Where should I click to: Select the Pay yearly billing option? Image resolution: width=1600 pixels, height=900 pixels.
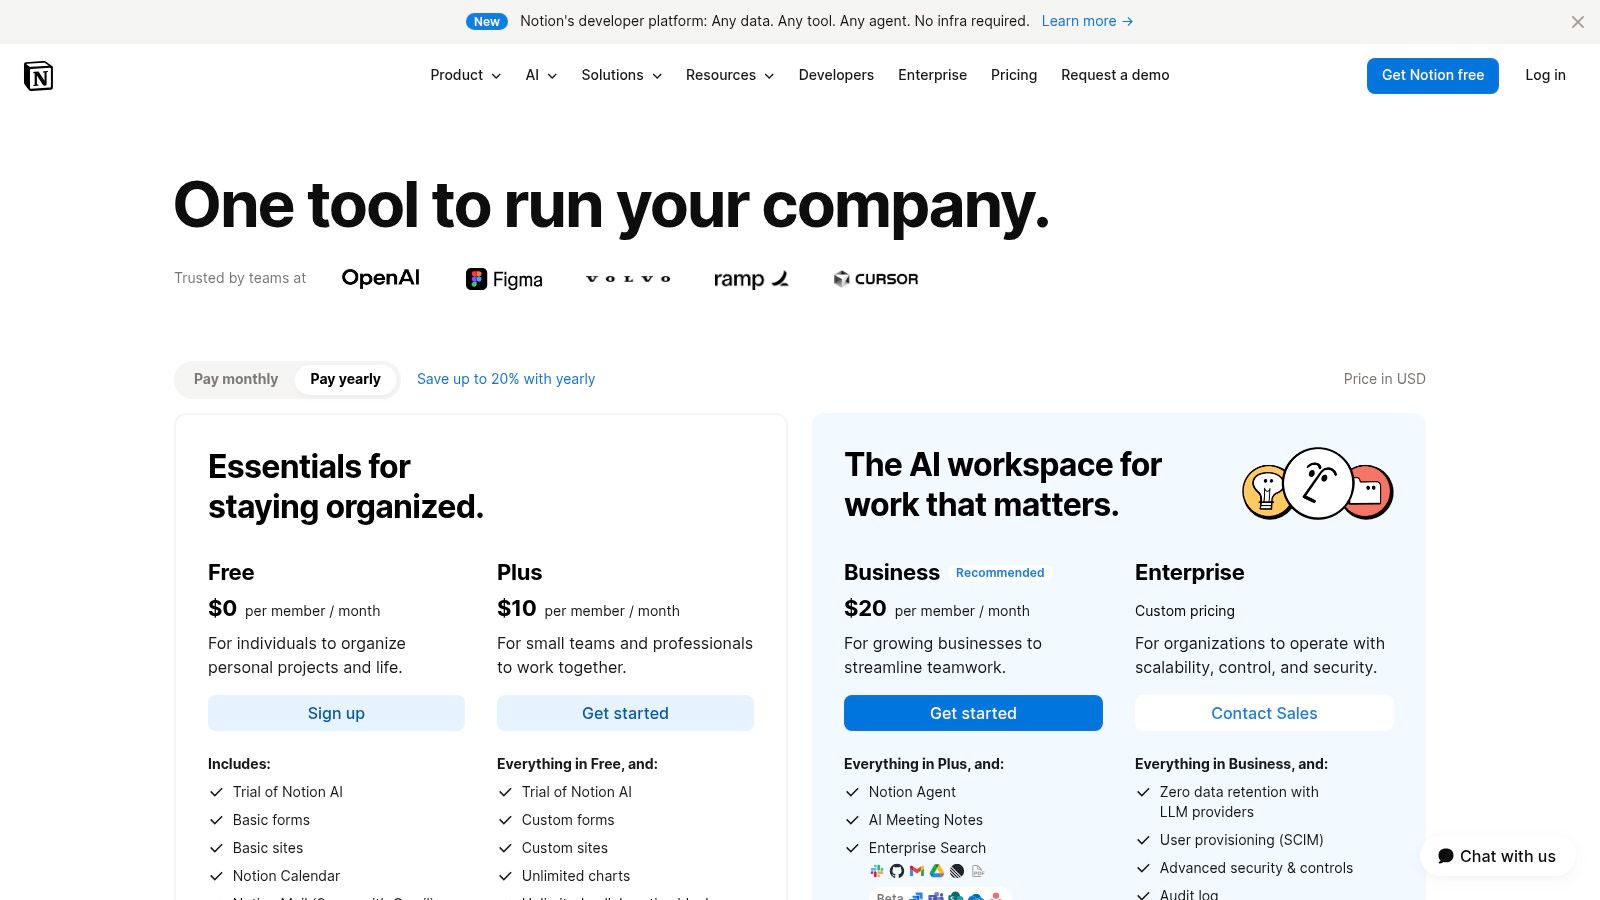[x=345, y=379]
